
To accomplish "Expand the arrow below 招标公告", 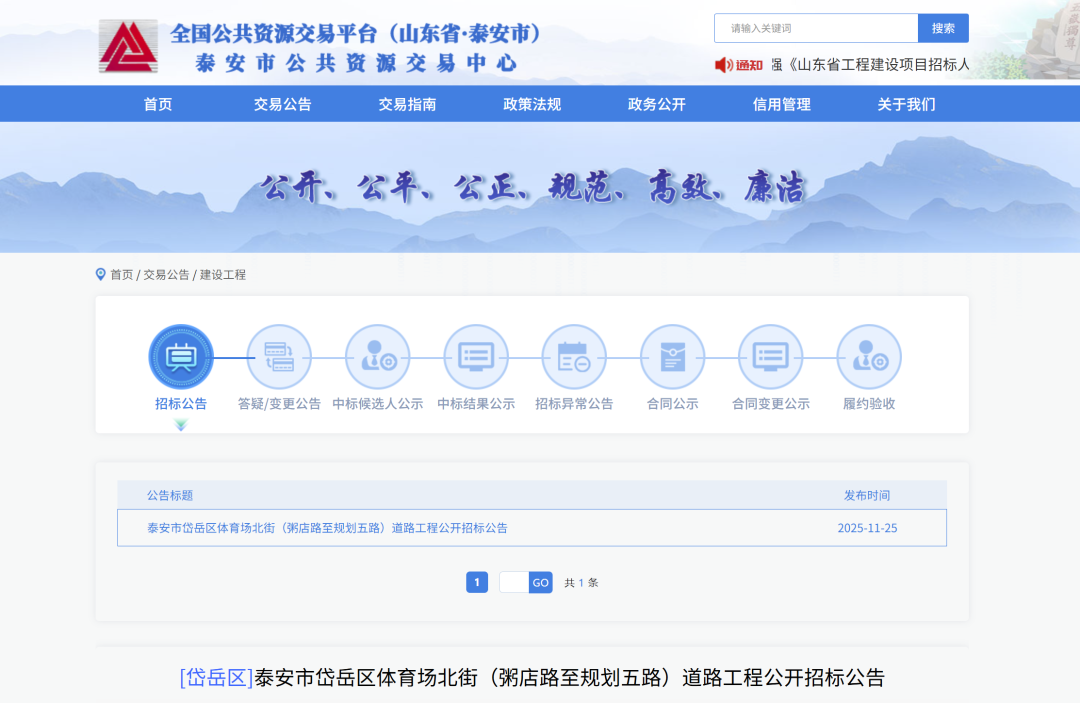I will (181, 425).
